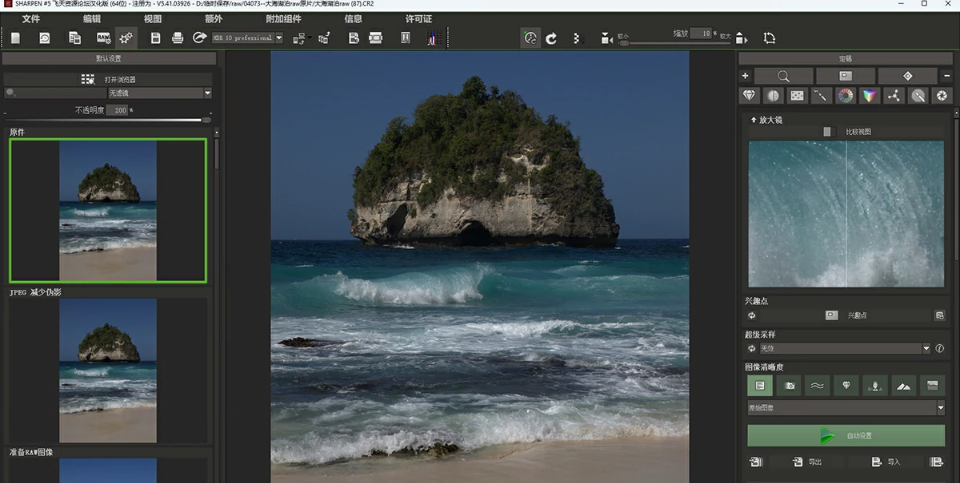The width and height of the screenshot is (960, 483).
Task: Select the 原件 preset thumbnail
Action: (x=108, y=211)
